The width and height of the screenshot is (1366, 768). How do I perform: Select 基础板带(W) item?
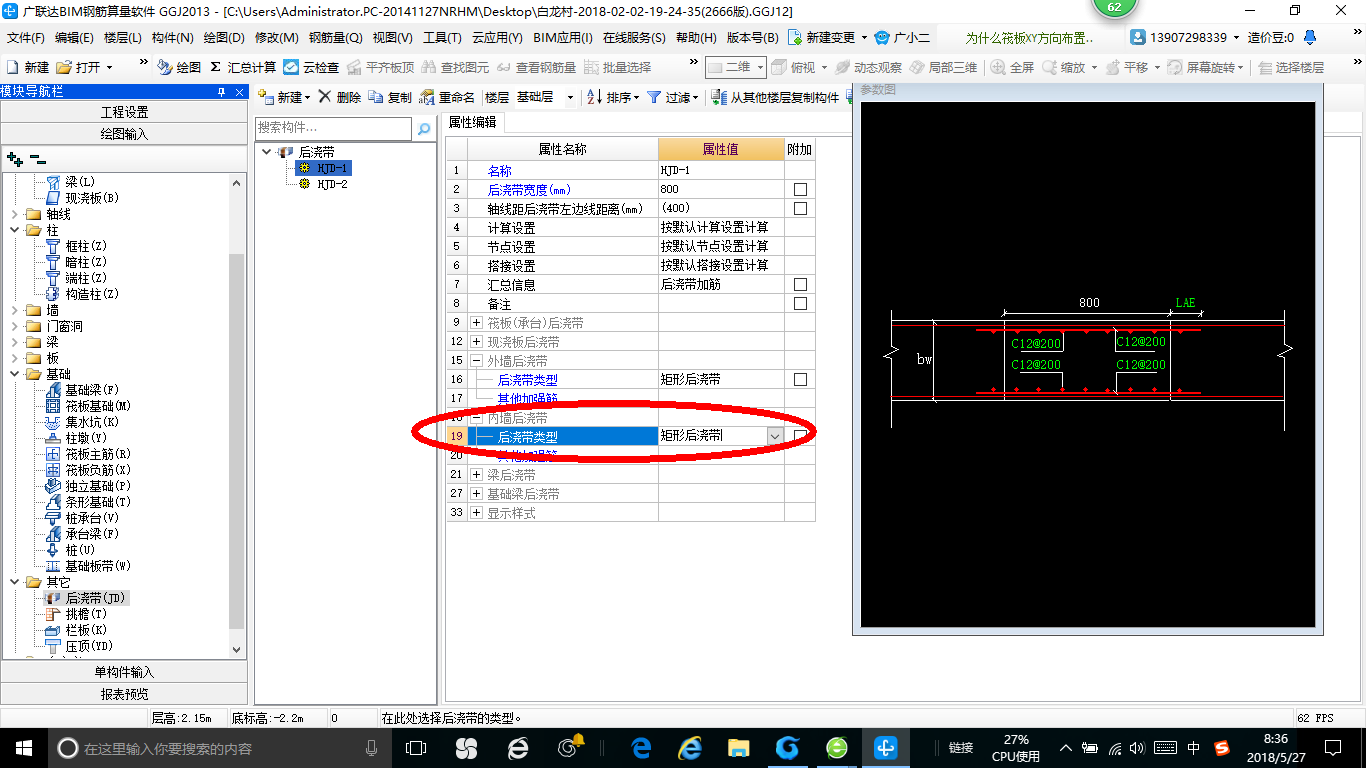tap(88, 566)
